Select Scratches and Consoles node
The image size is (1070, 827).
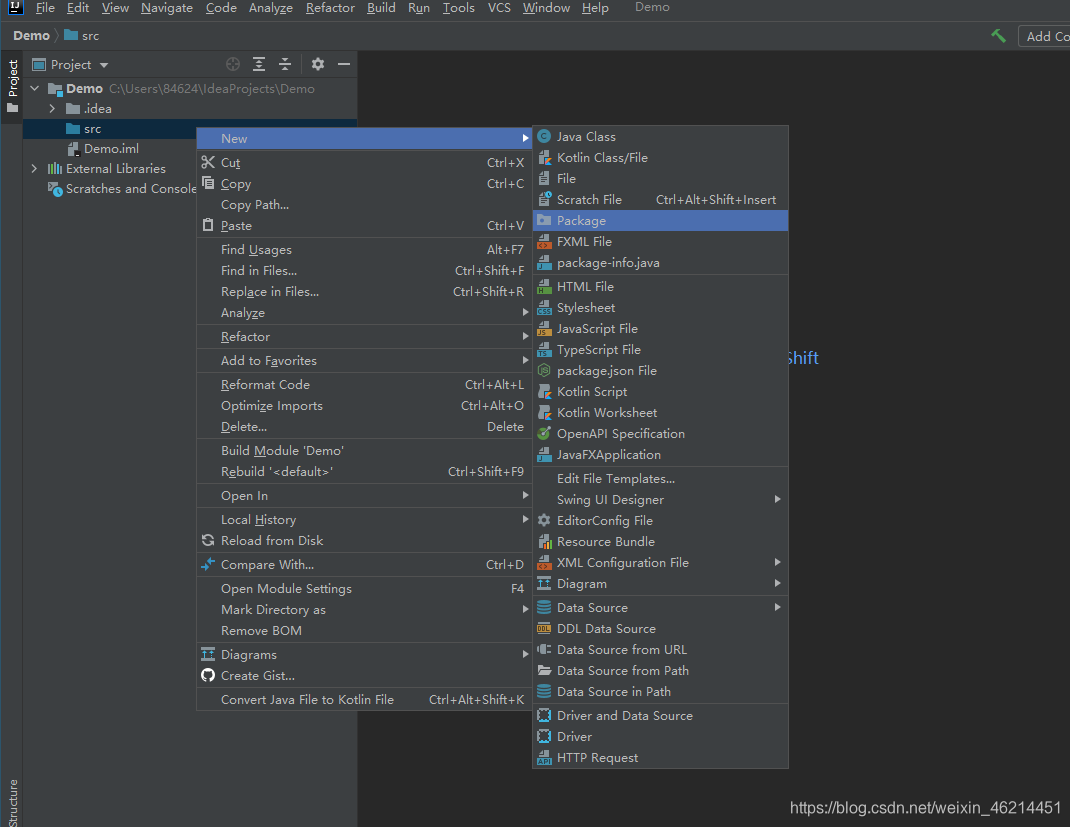[x=123, y=188]
